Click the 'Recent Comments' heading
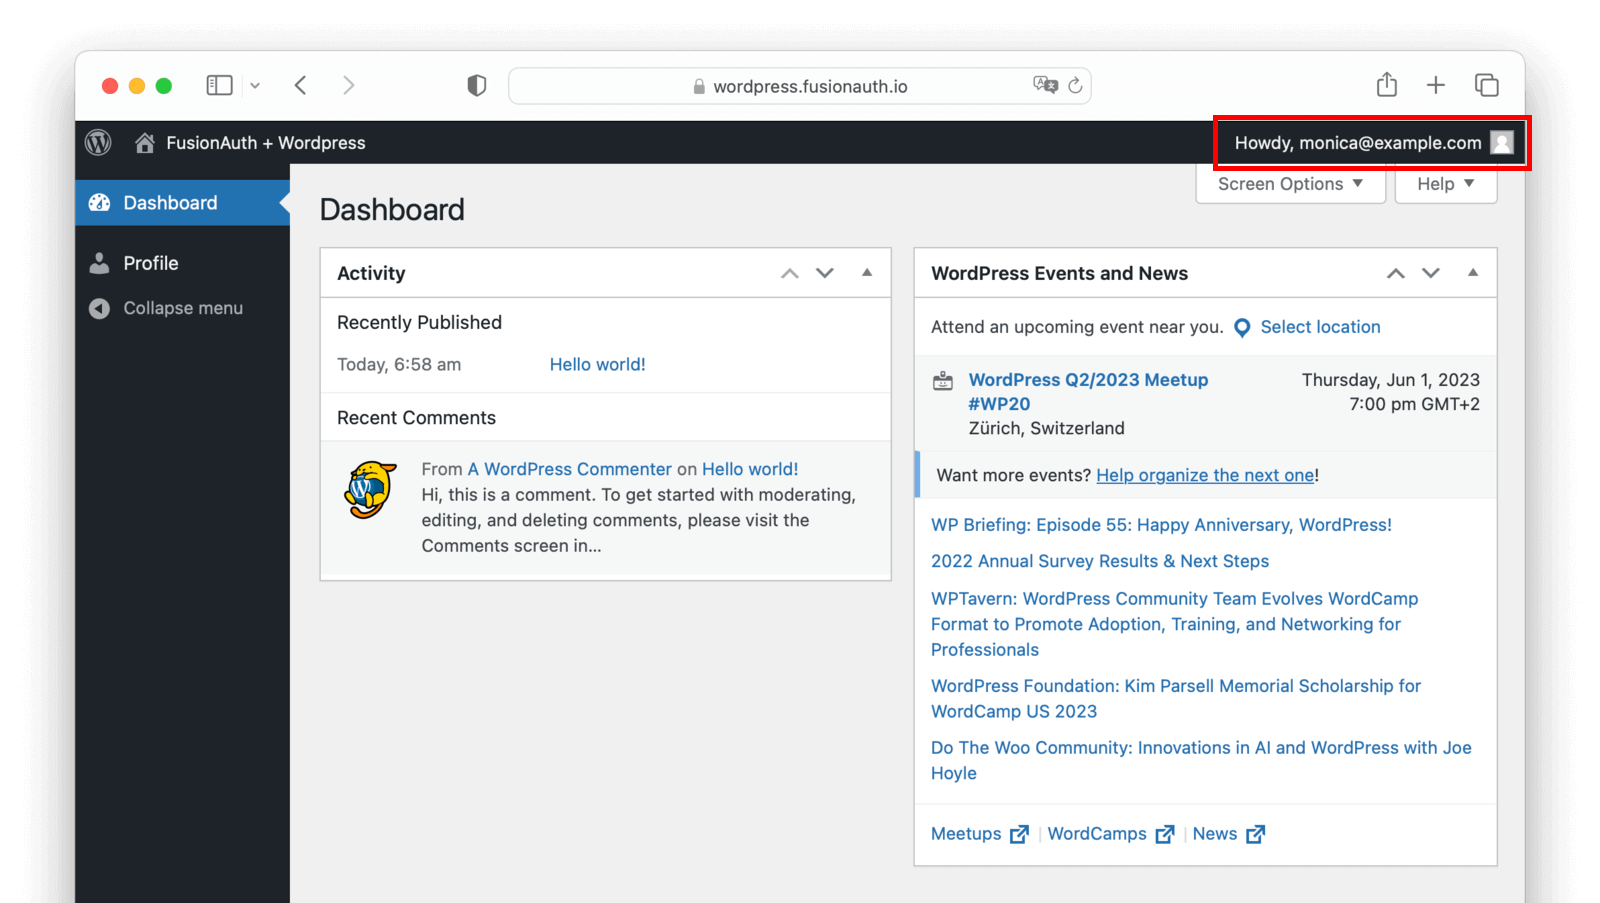Viewport: 1600px width, 903px height. (x=416, y=418)
